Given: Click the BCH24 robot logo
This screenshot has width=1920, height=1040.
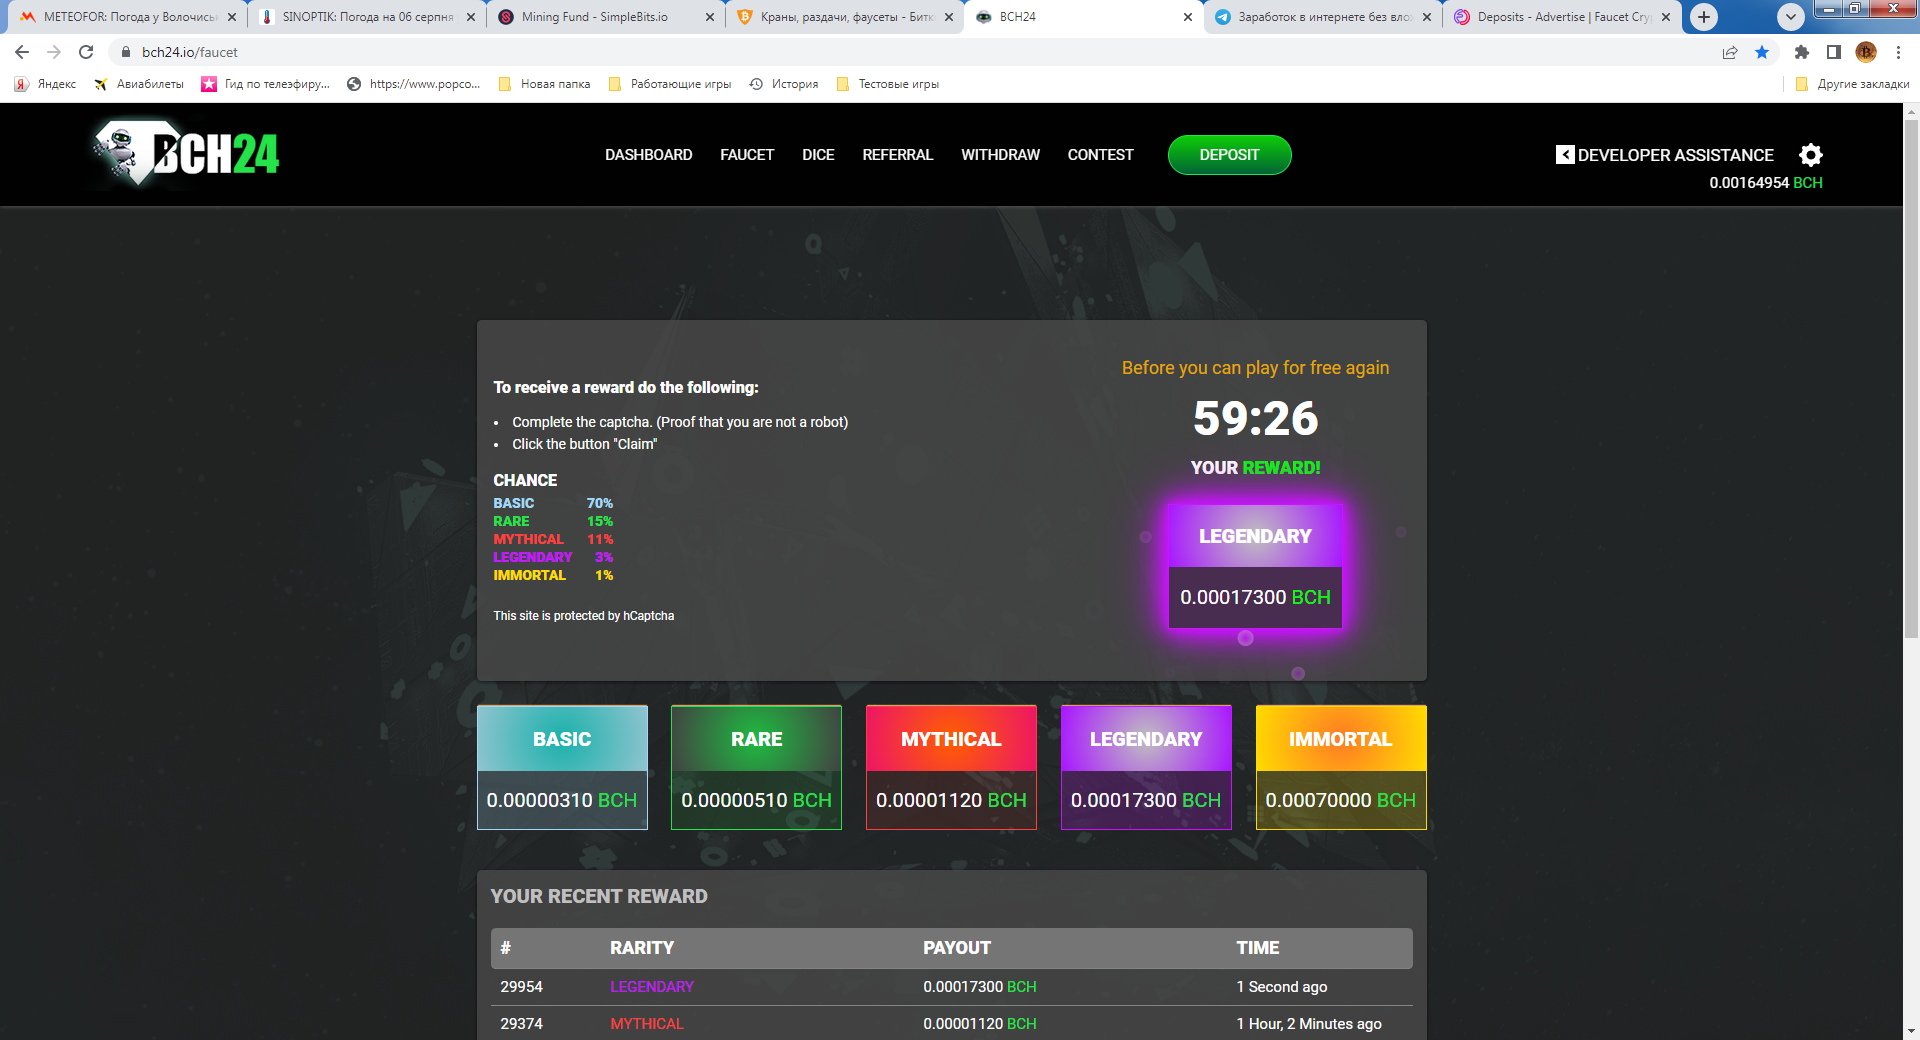Looking at the screenshot, I should [x=187, y=154].
